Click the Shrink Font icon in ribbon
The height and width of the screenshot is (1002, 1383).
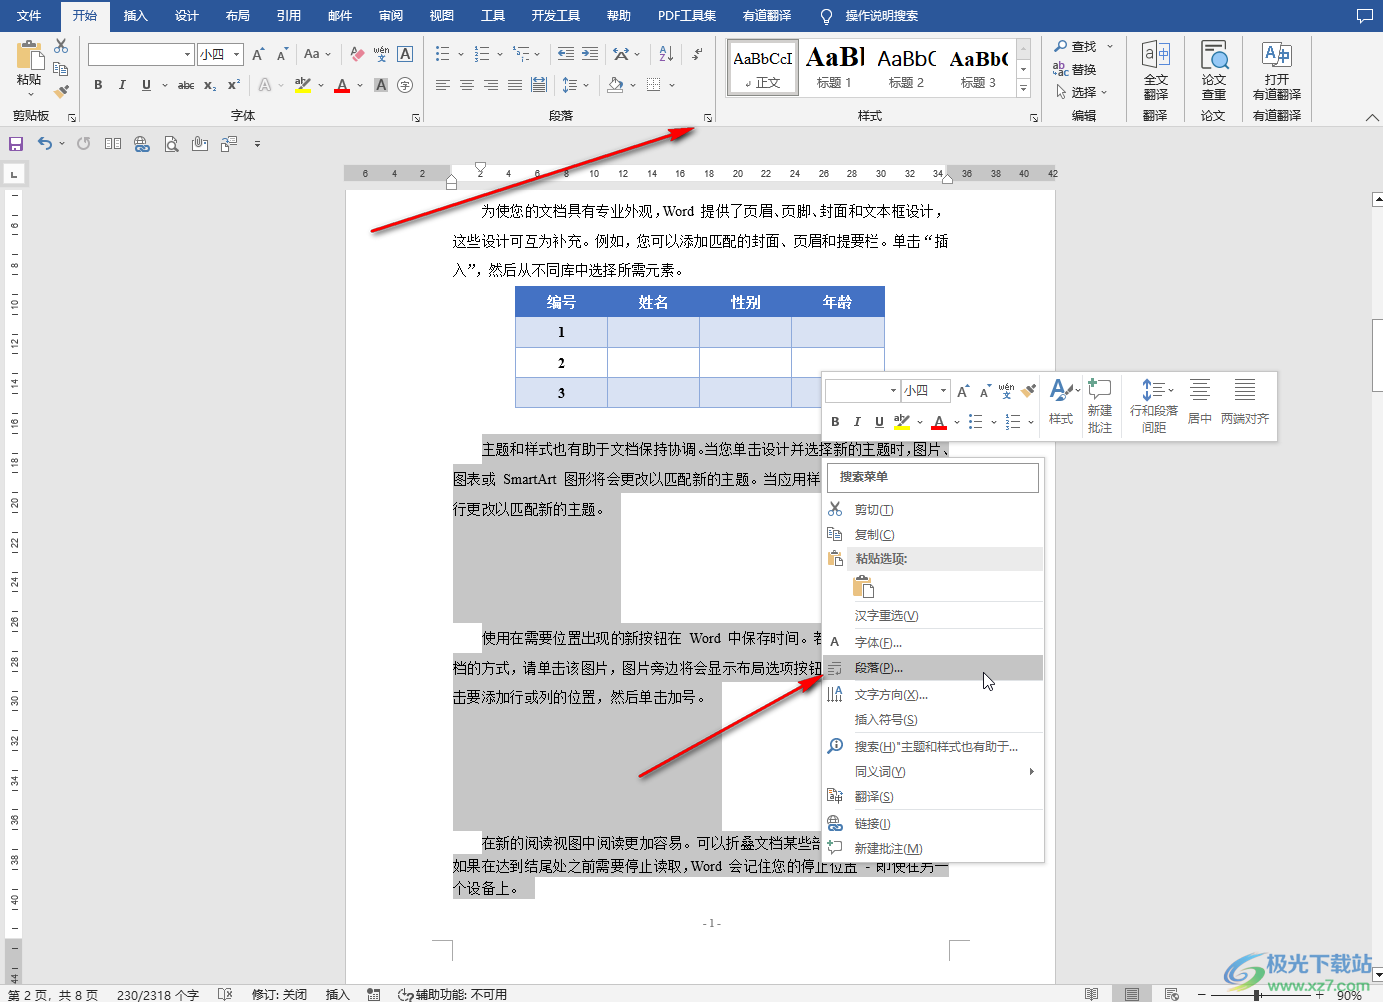282,54
